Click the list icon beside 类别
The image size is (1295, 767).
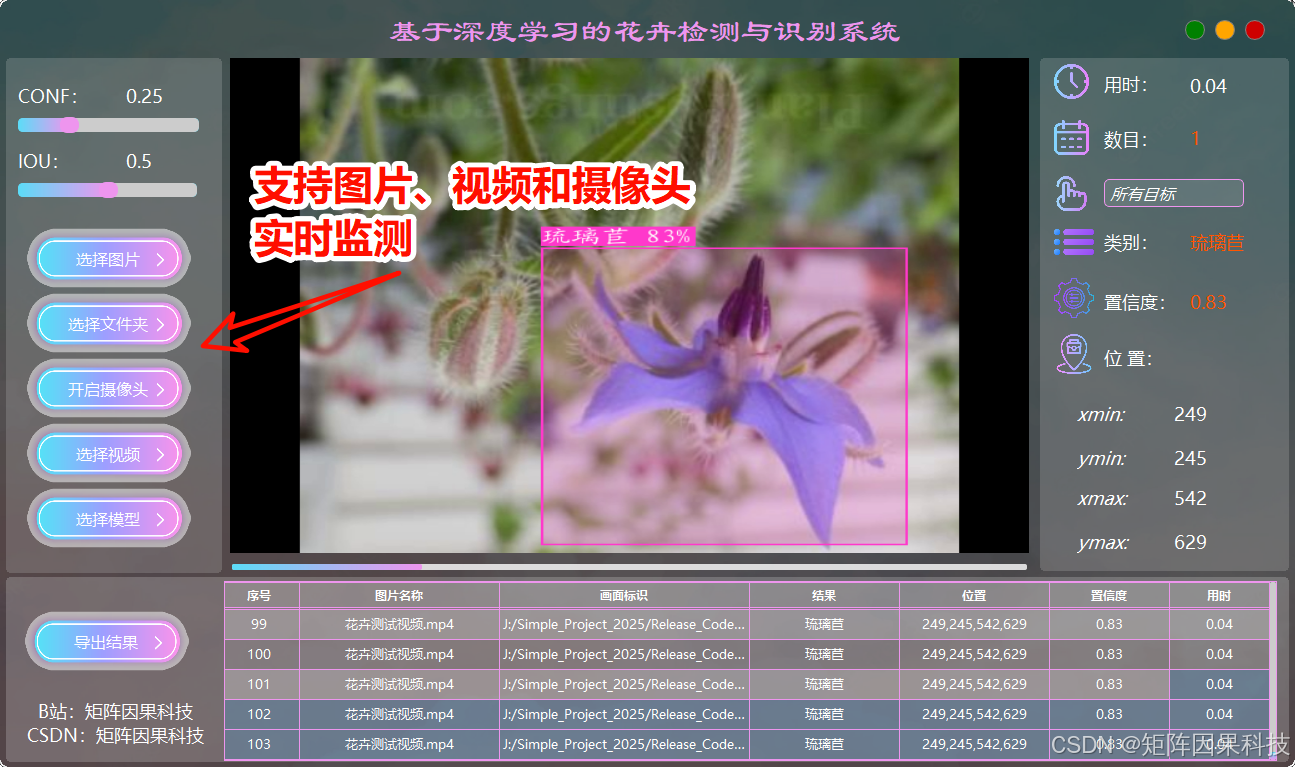(x=1072, y=242)
